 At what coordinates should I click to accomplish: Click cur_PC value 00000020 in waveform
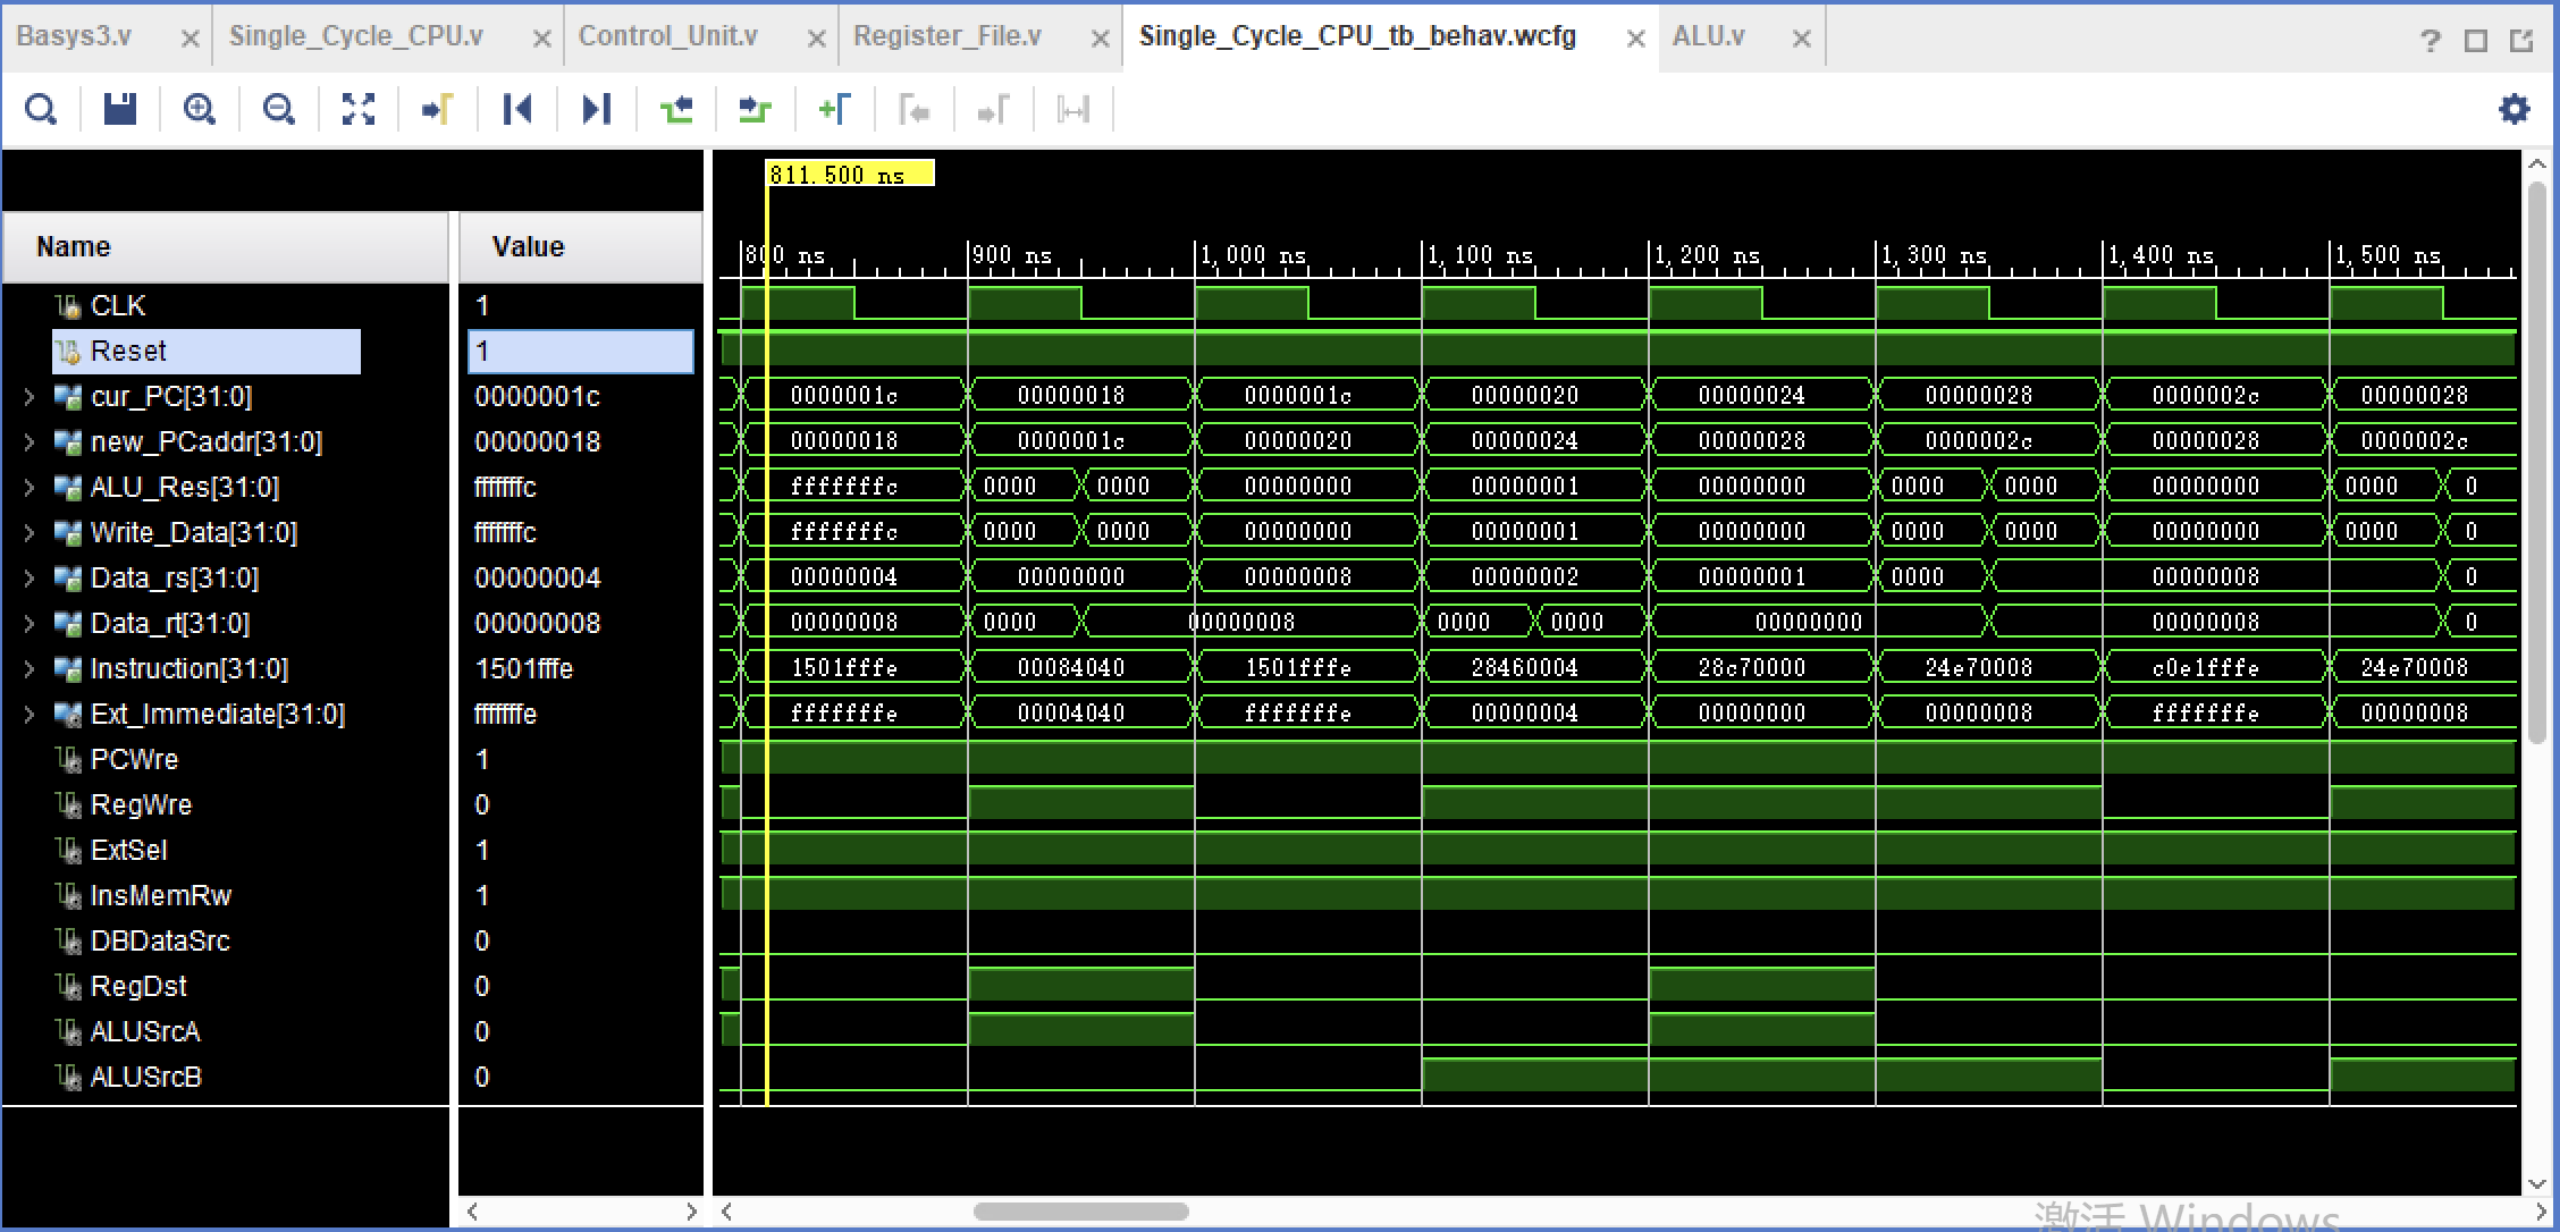point(1524,396)
